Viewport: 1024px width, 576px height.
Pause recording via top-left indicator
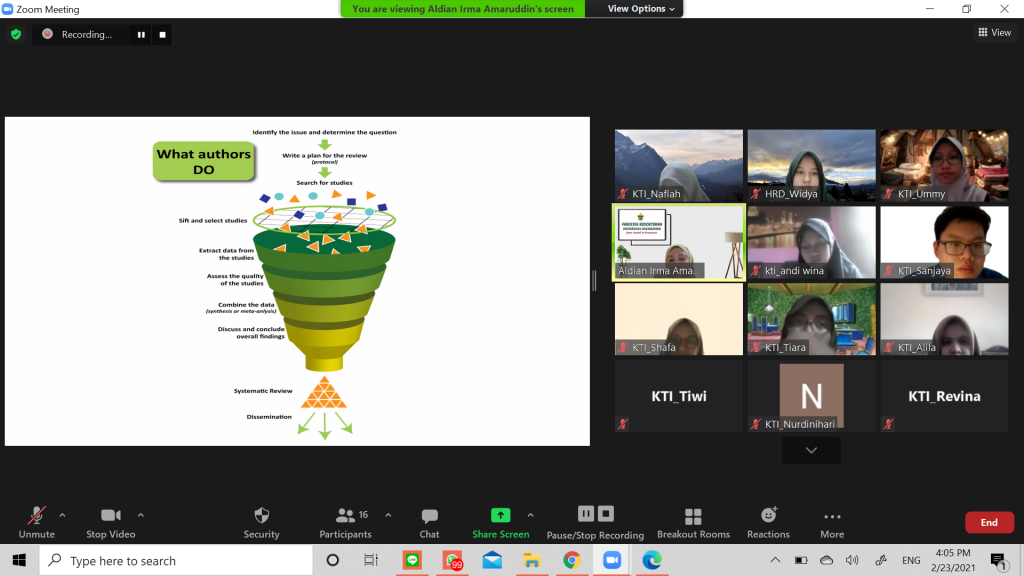(x=141, y=35)
